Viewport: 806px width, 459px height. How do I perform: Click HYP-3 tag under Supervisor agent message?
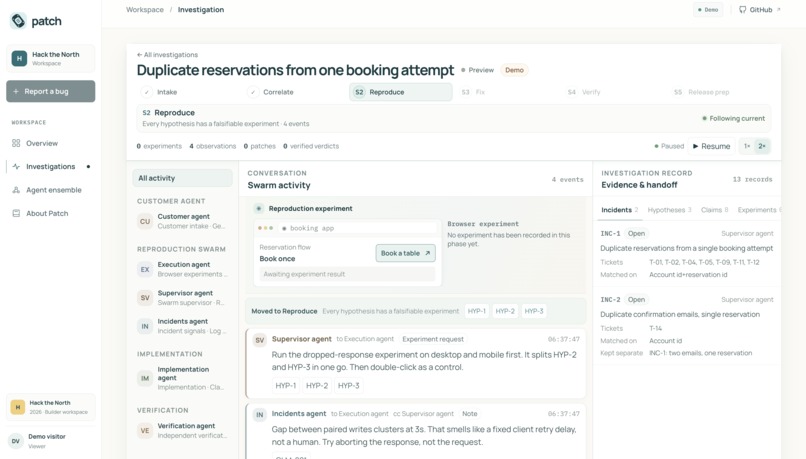[x=349, y=385]
